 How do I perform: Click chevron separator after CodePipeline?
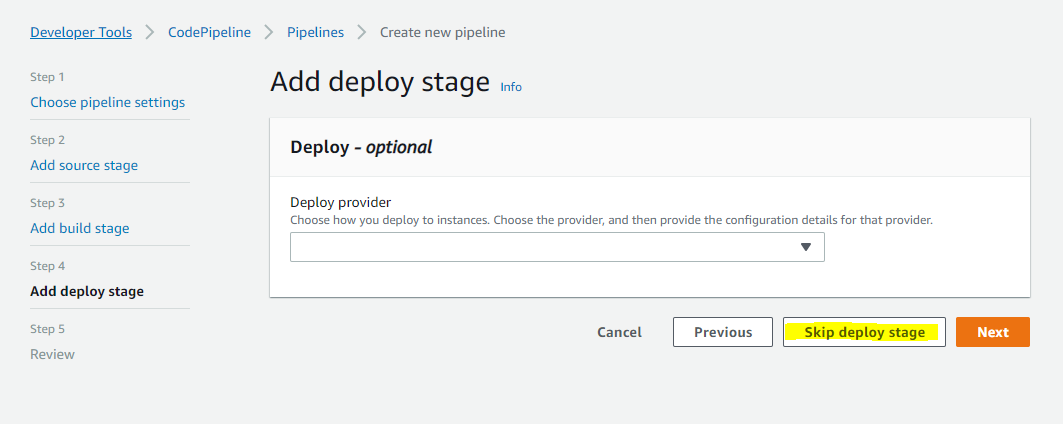click(269, 32)
